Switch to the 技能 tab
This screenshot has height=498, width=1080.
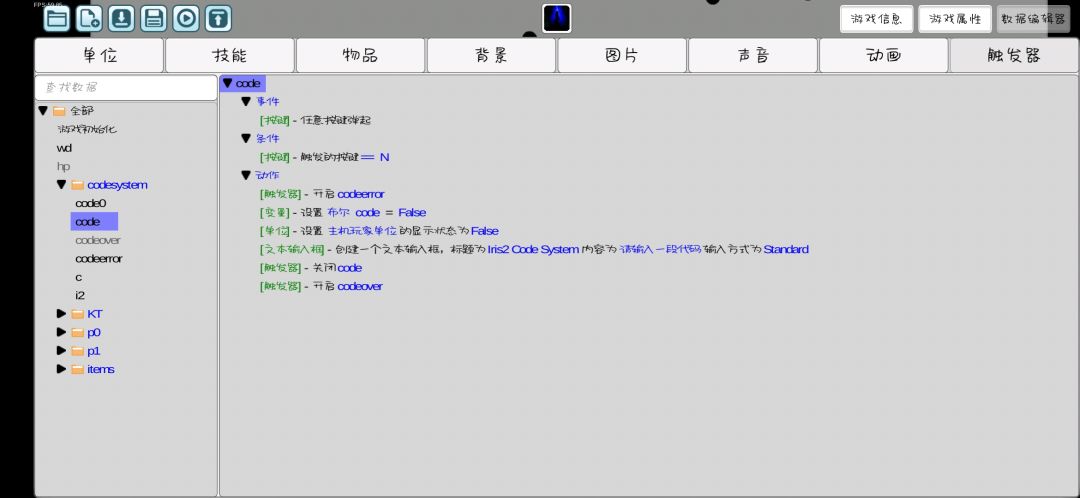coord(230,55)
